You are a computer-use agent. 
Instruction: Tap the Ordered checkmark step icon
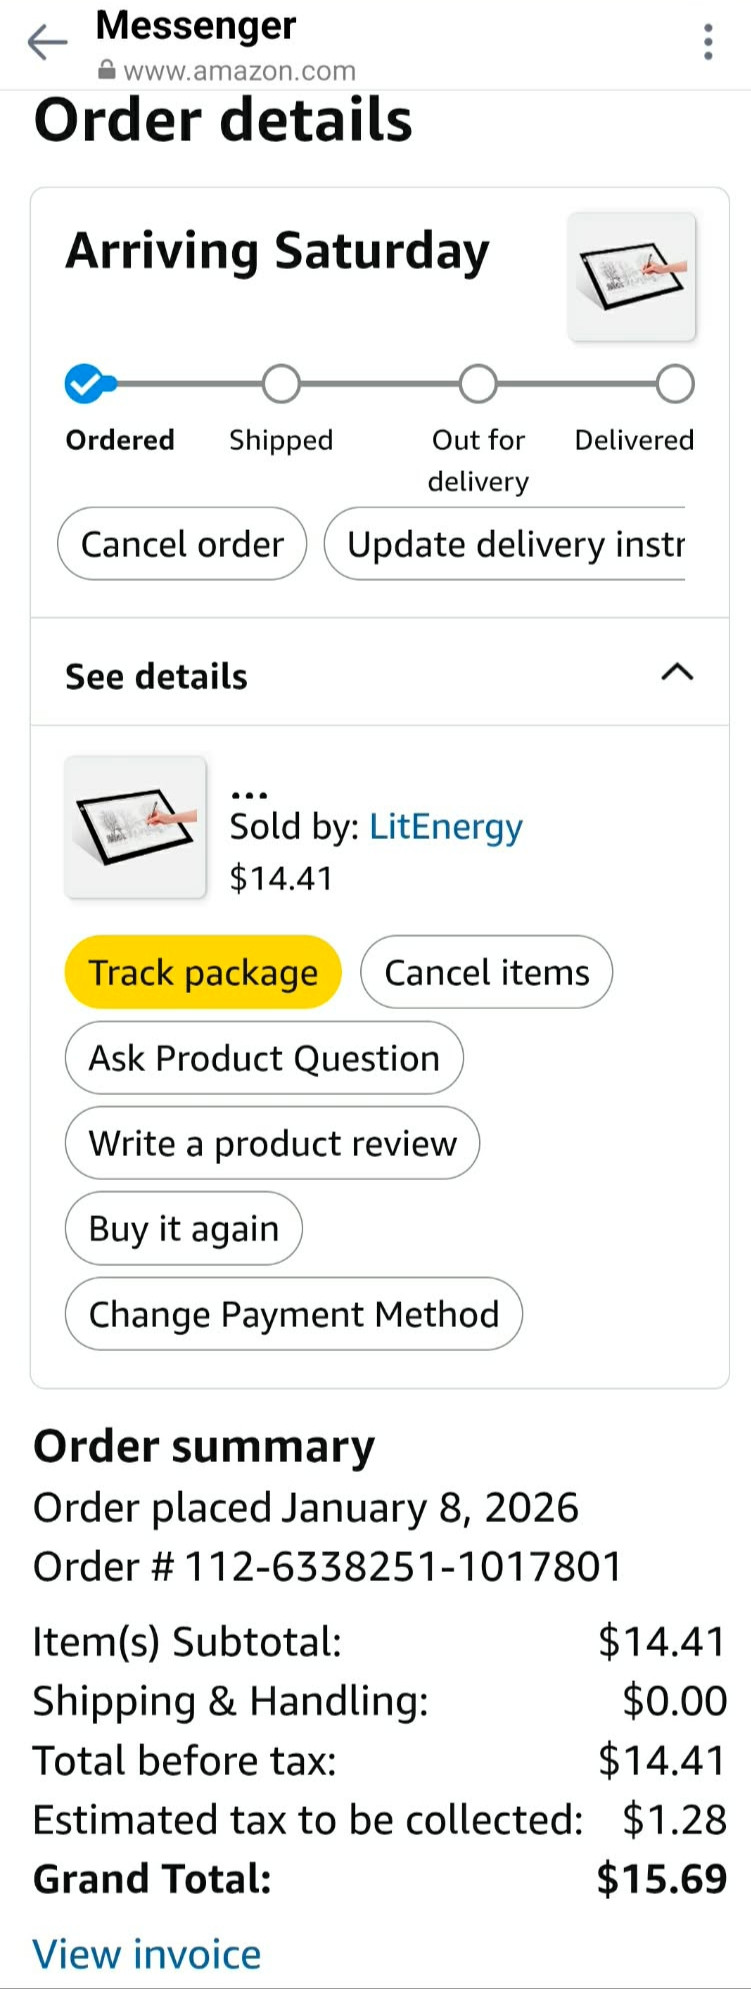click(x=85, y=383)
